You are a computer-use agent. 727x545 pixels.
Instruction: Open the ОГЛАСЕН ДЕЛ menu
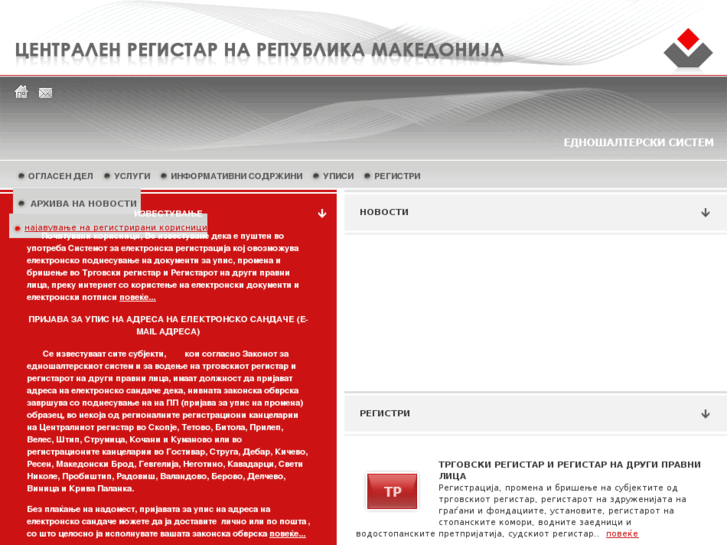coord(60,176)
